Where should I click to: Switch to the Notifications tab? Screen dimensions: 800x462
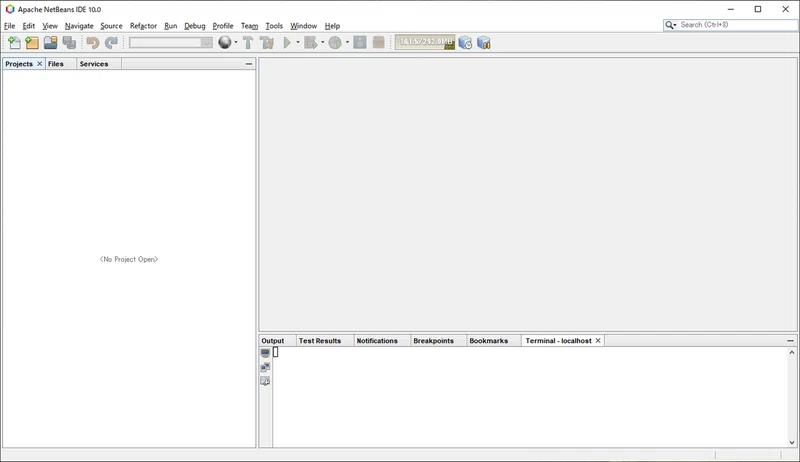[x=377, y=341]
